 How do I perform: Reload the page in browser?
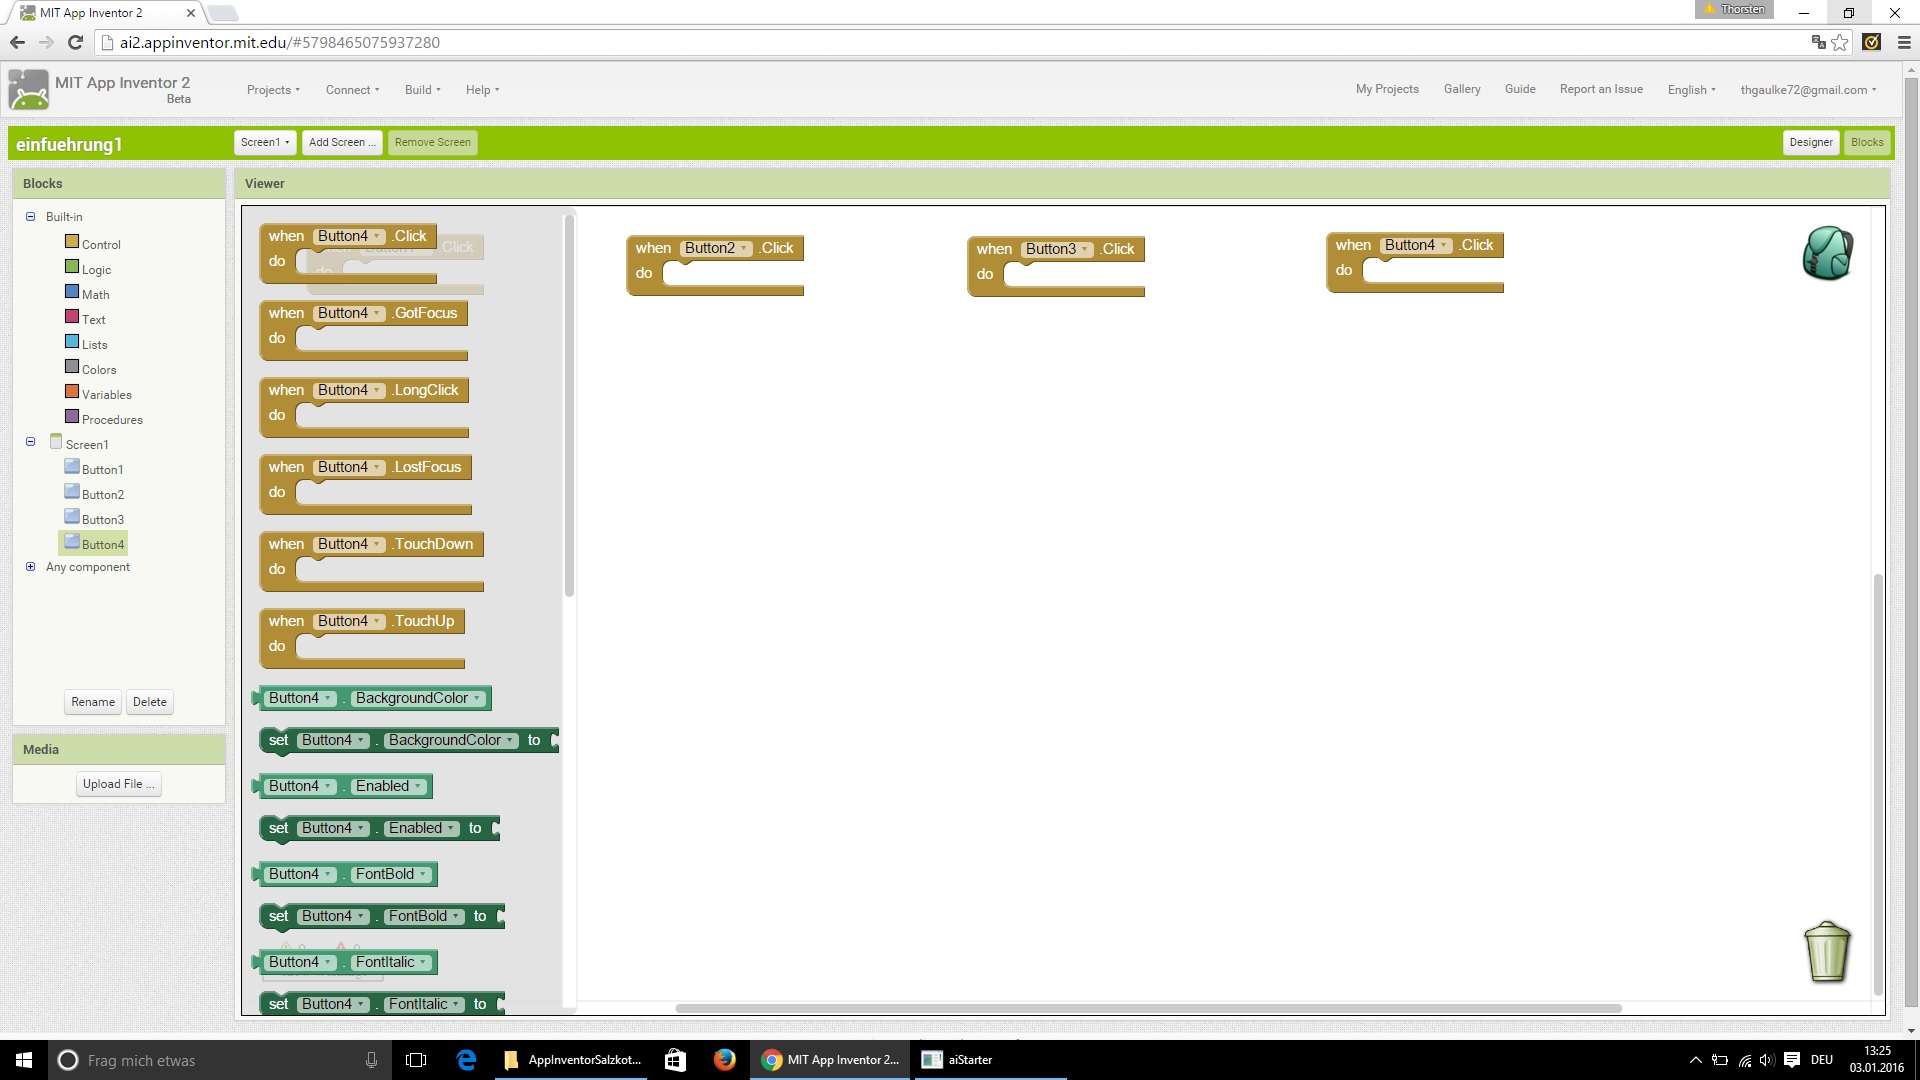coord(75,42)
